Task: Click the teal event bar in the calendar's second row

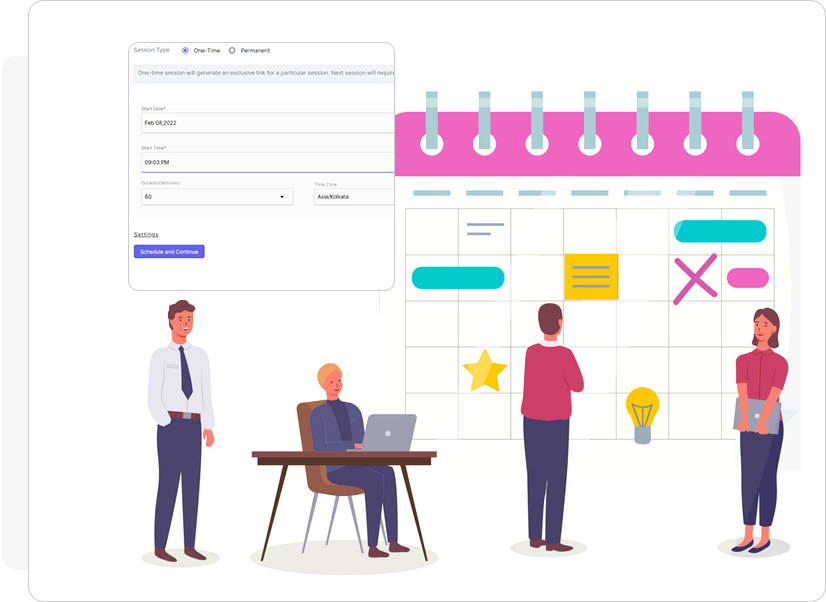Action: [458, 278]
